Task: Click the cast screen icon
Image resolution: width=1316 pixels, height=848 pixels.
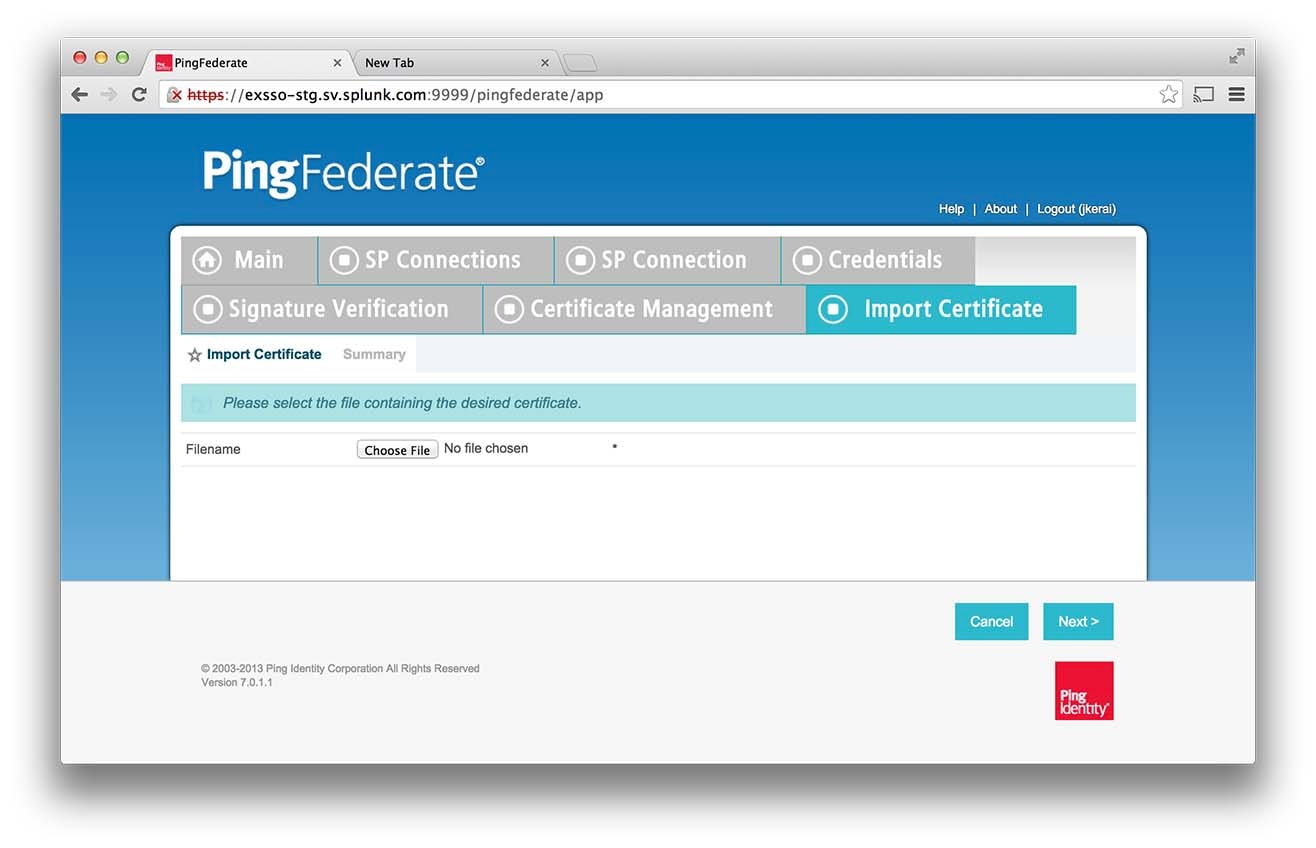Action: pyautogui.click(x=1204, y=94)
